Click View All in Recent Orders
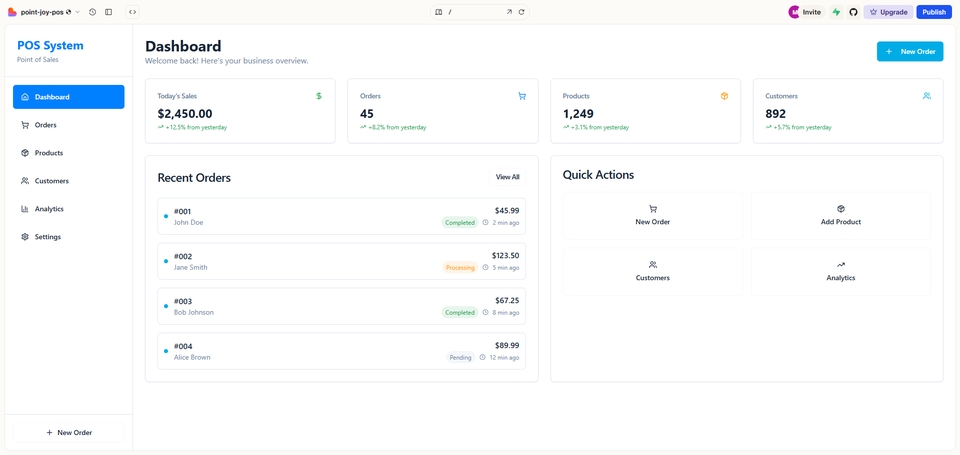 point(507,177)
